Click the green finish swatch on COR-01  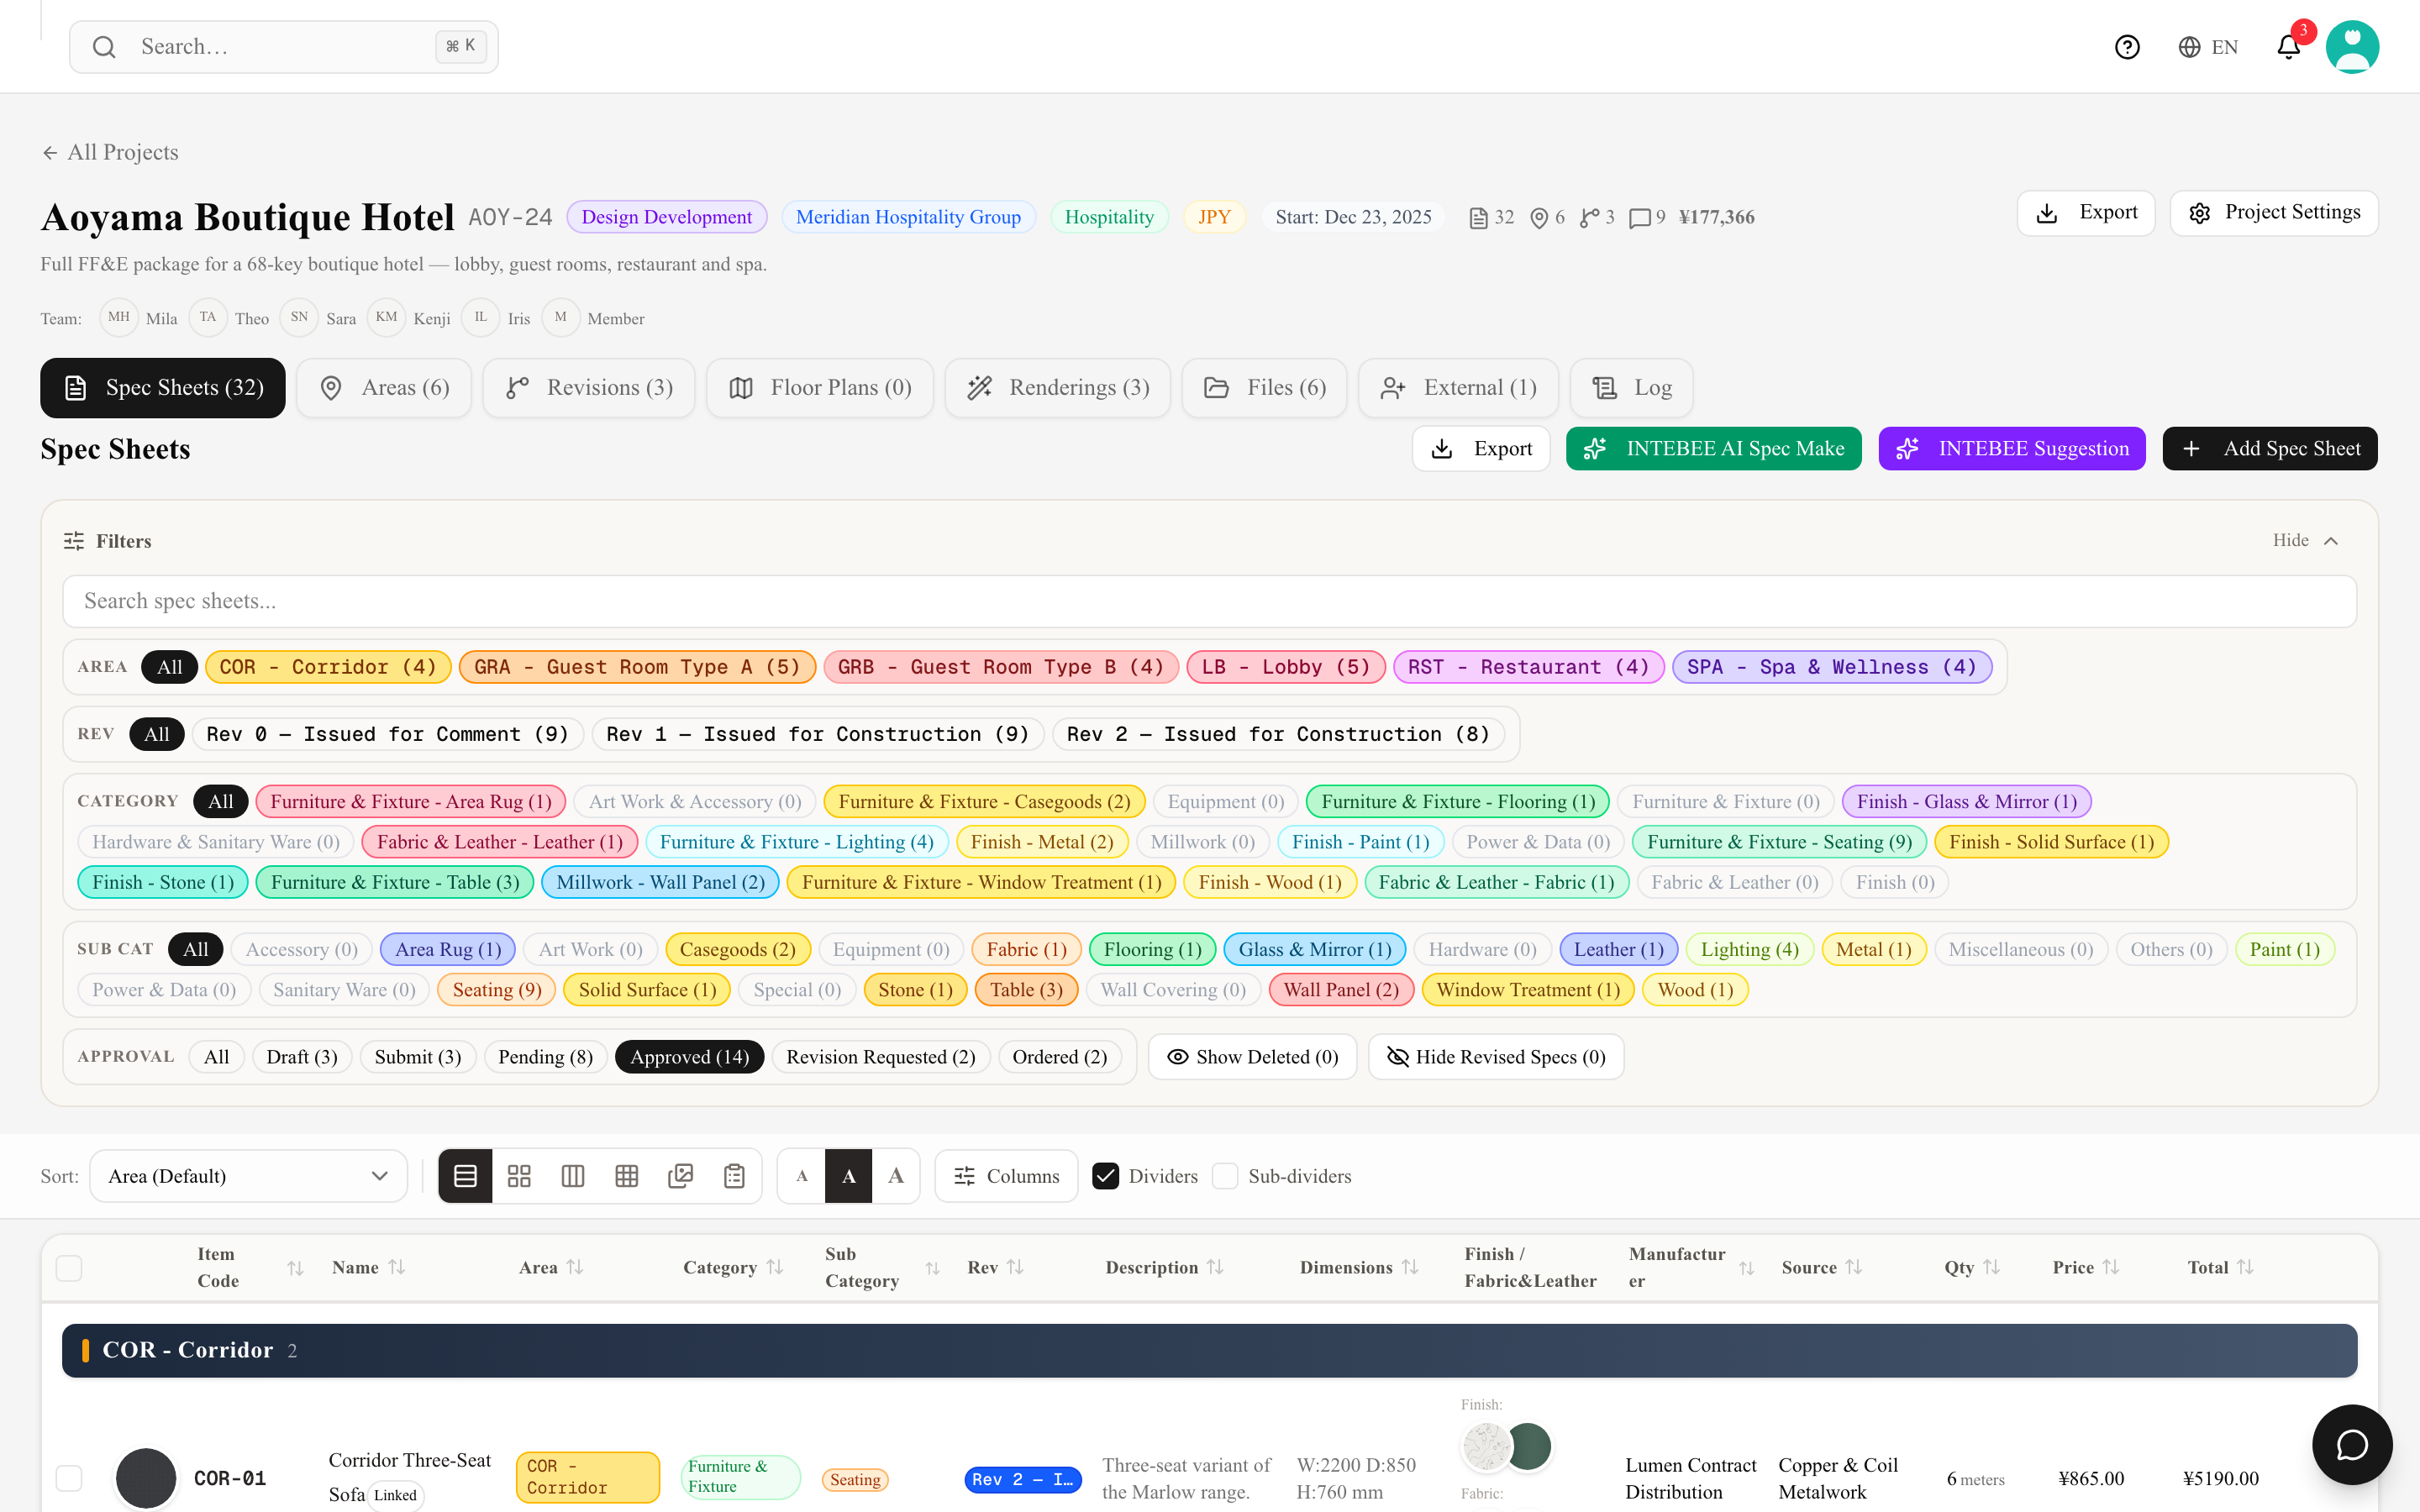1529,1446
